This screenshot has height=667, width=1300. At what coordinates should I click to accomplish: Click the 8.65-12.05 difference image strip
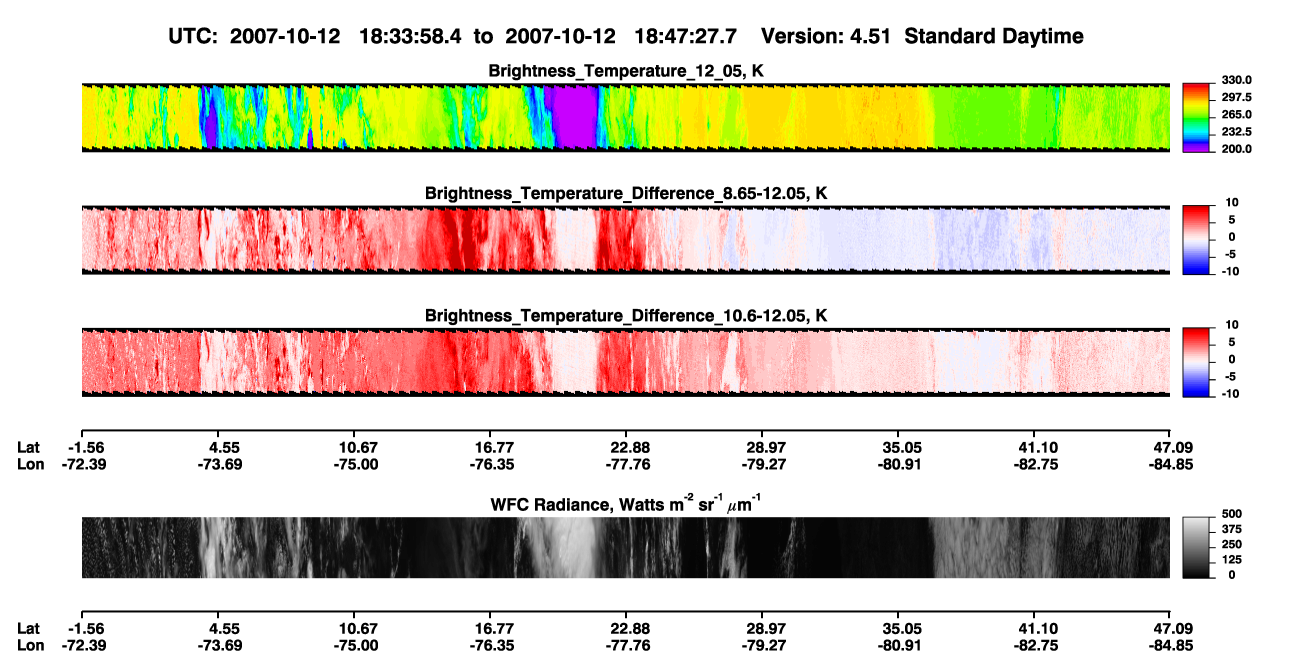coord(625,239)
